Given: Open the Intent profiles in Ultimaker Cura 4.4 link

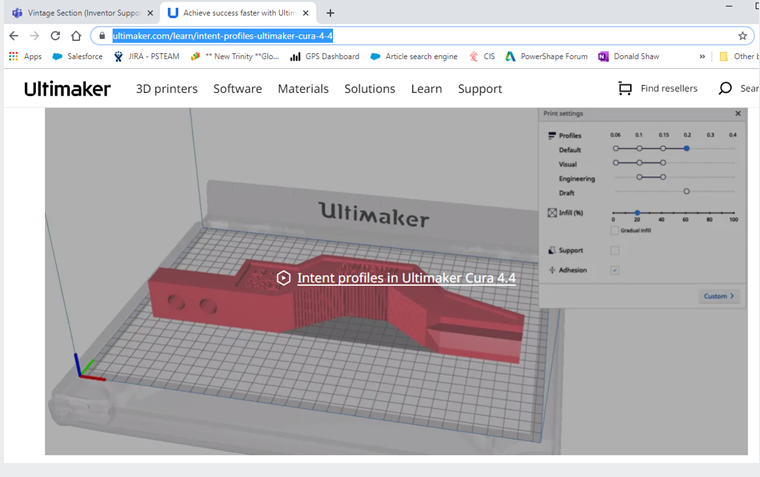Looking at the screenshot, I should (406, 278).
